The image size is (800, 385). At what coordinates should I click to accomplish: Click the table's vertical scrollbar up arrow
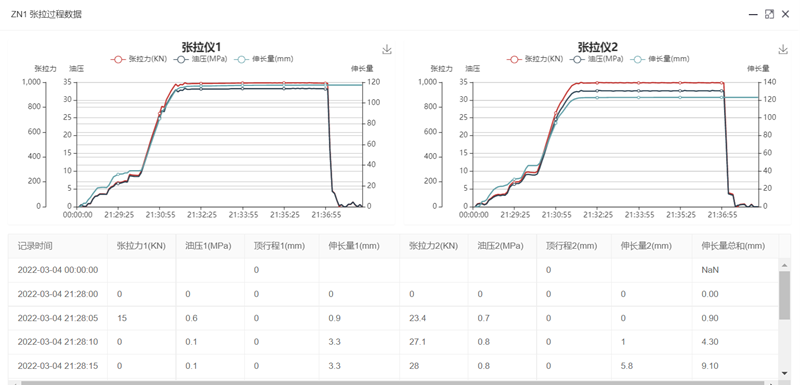tap(784, 264)
